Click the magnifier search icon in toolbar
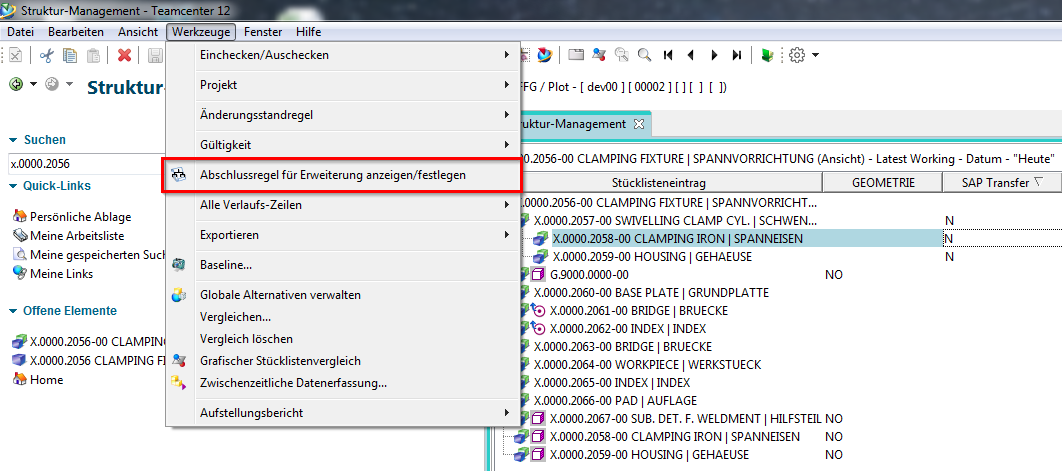 (645, 55)
